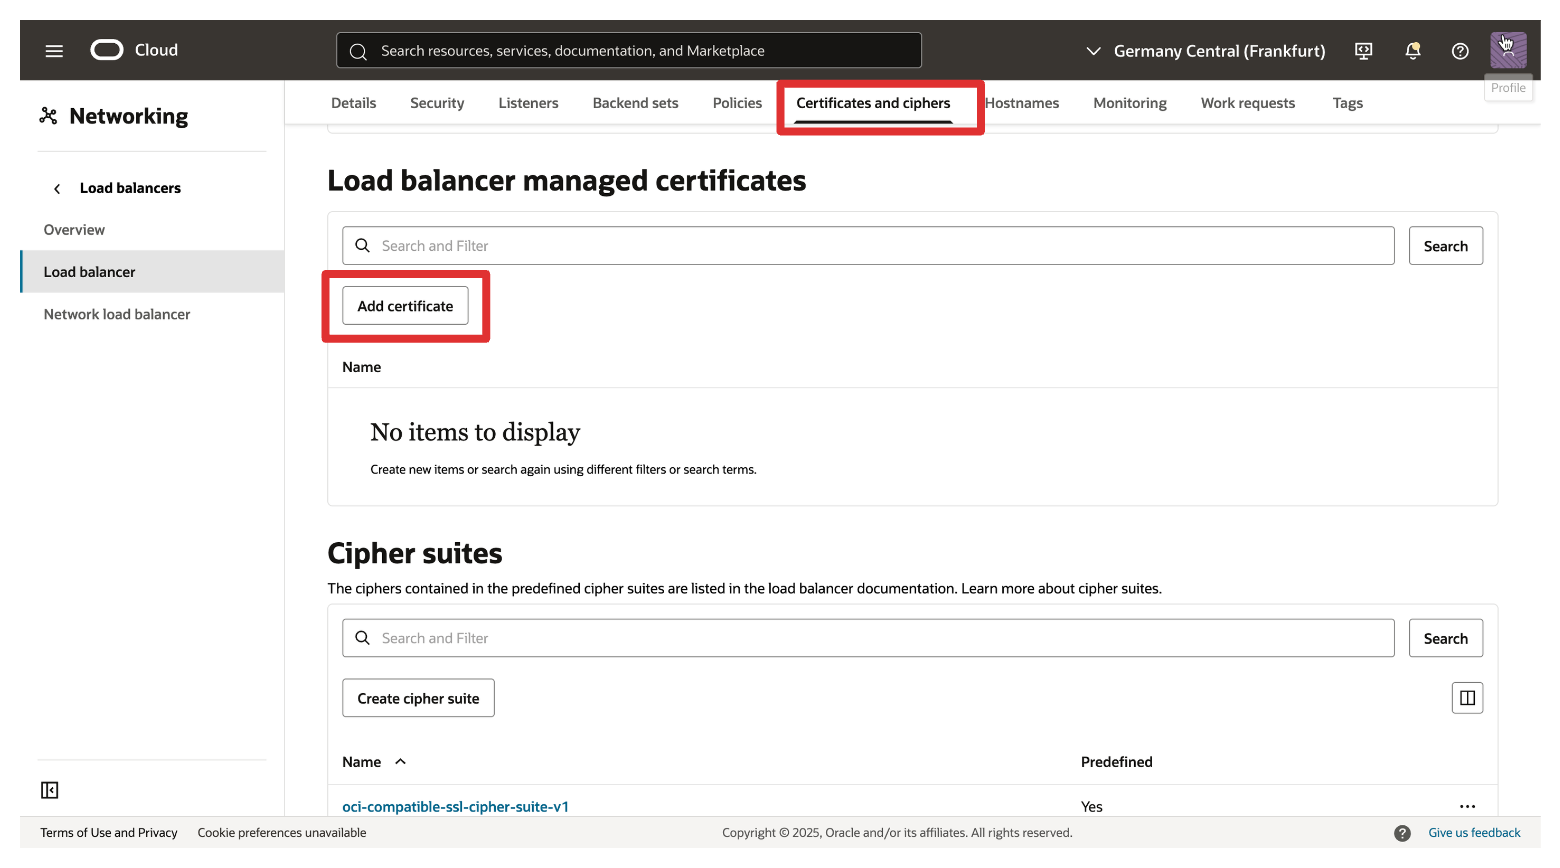Open the oci-compatible-ssl-cipher-suite-v1 link
Image resolution: width=1560 pixels, height=868 pixels.
point(455,806)
